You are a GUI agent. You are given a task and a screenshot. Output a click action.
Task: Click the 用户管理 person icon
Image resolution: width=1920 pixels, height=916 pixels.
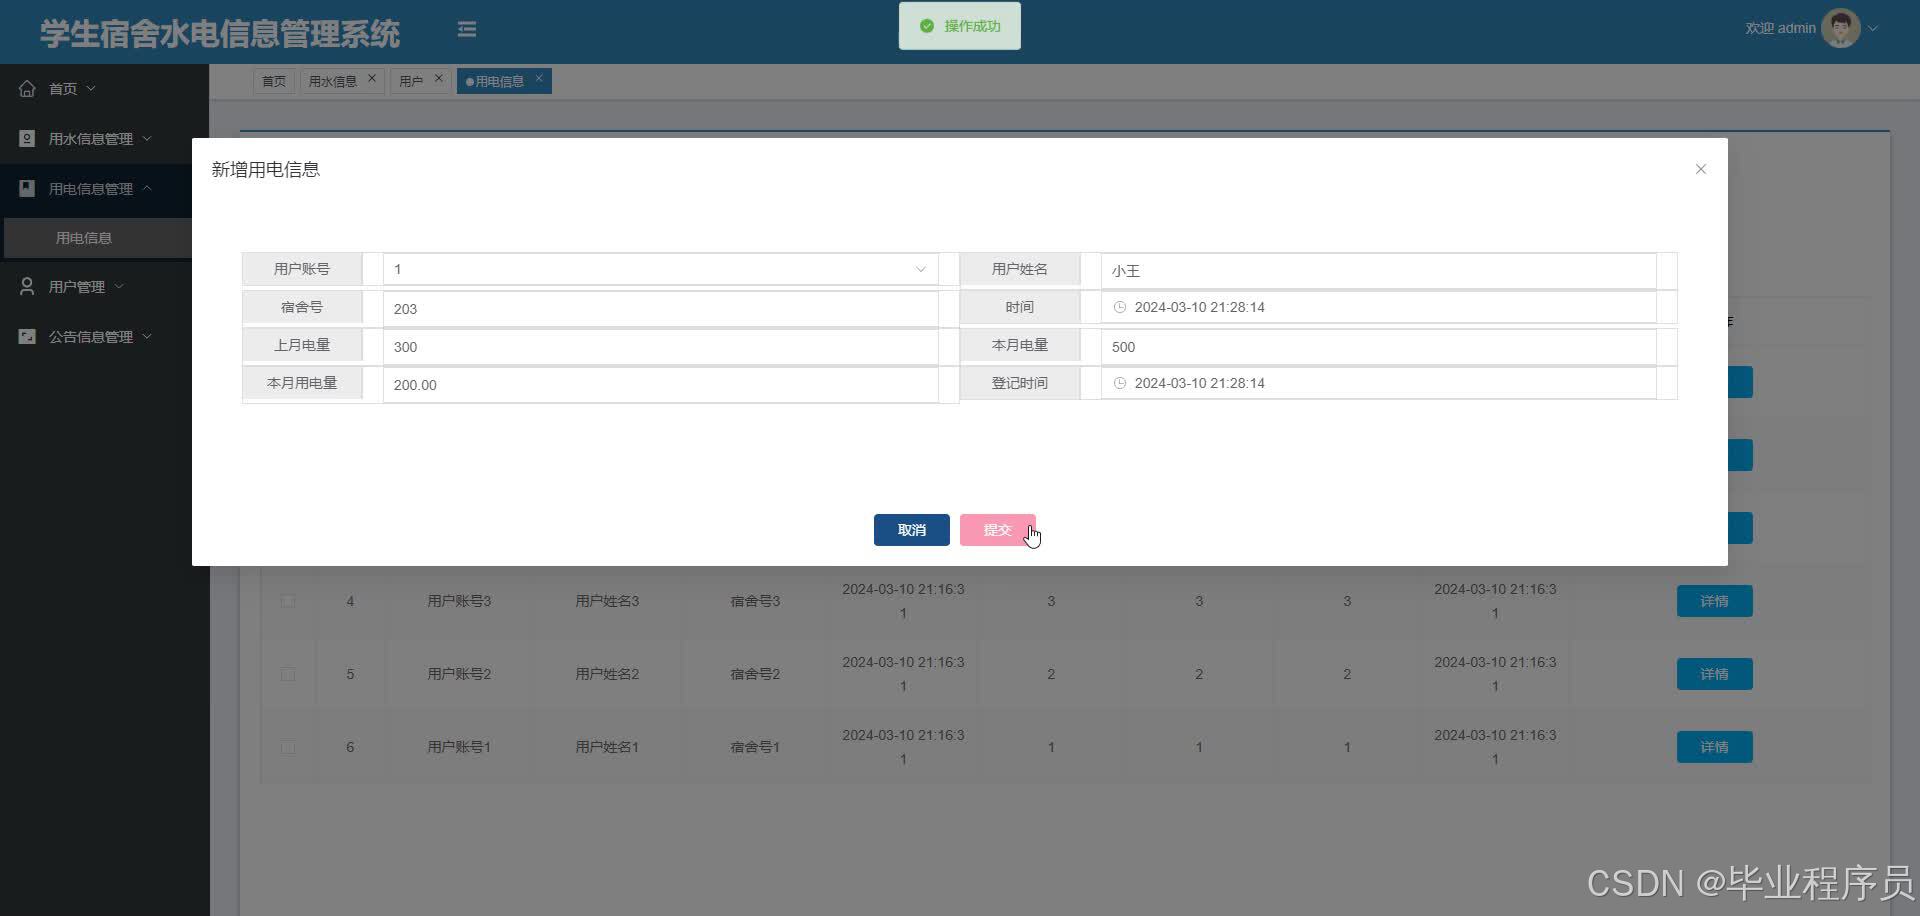point(27,287)
